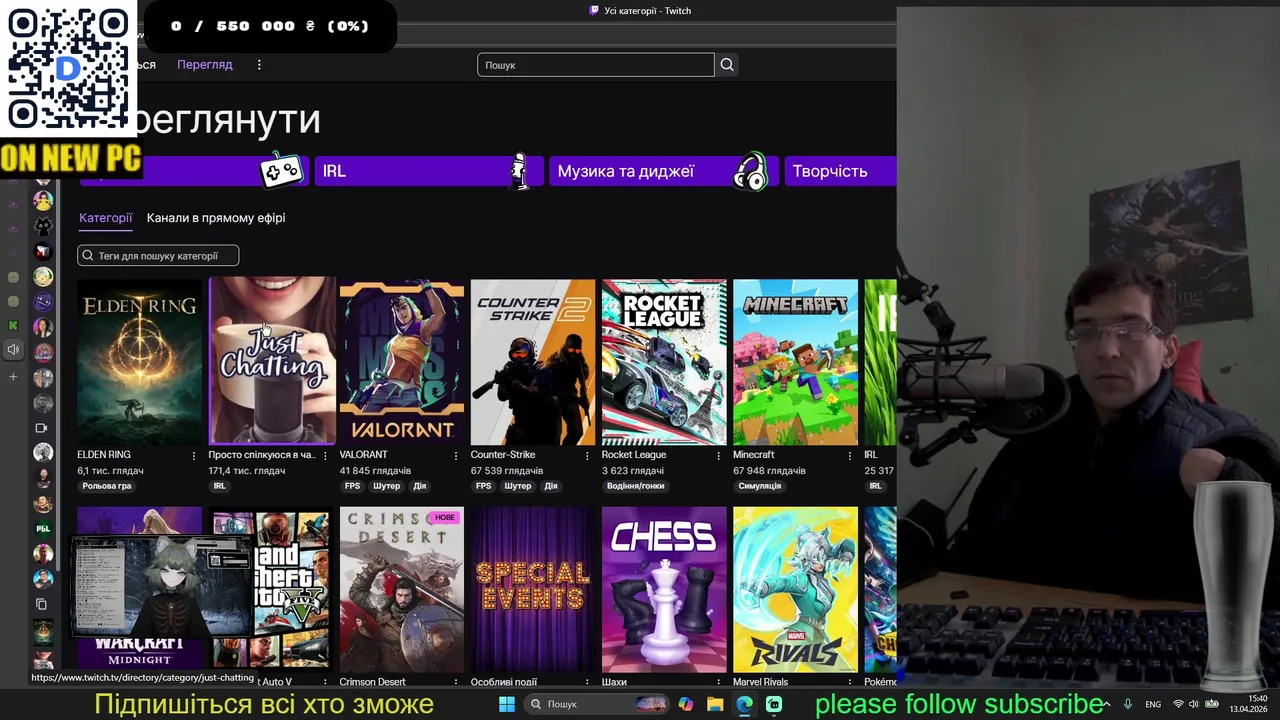The height and width of the screenshot is (720, 1280).
Task: Open the PGL channel avatar in sidebar
Action: tap(43, 528)
